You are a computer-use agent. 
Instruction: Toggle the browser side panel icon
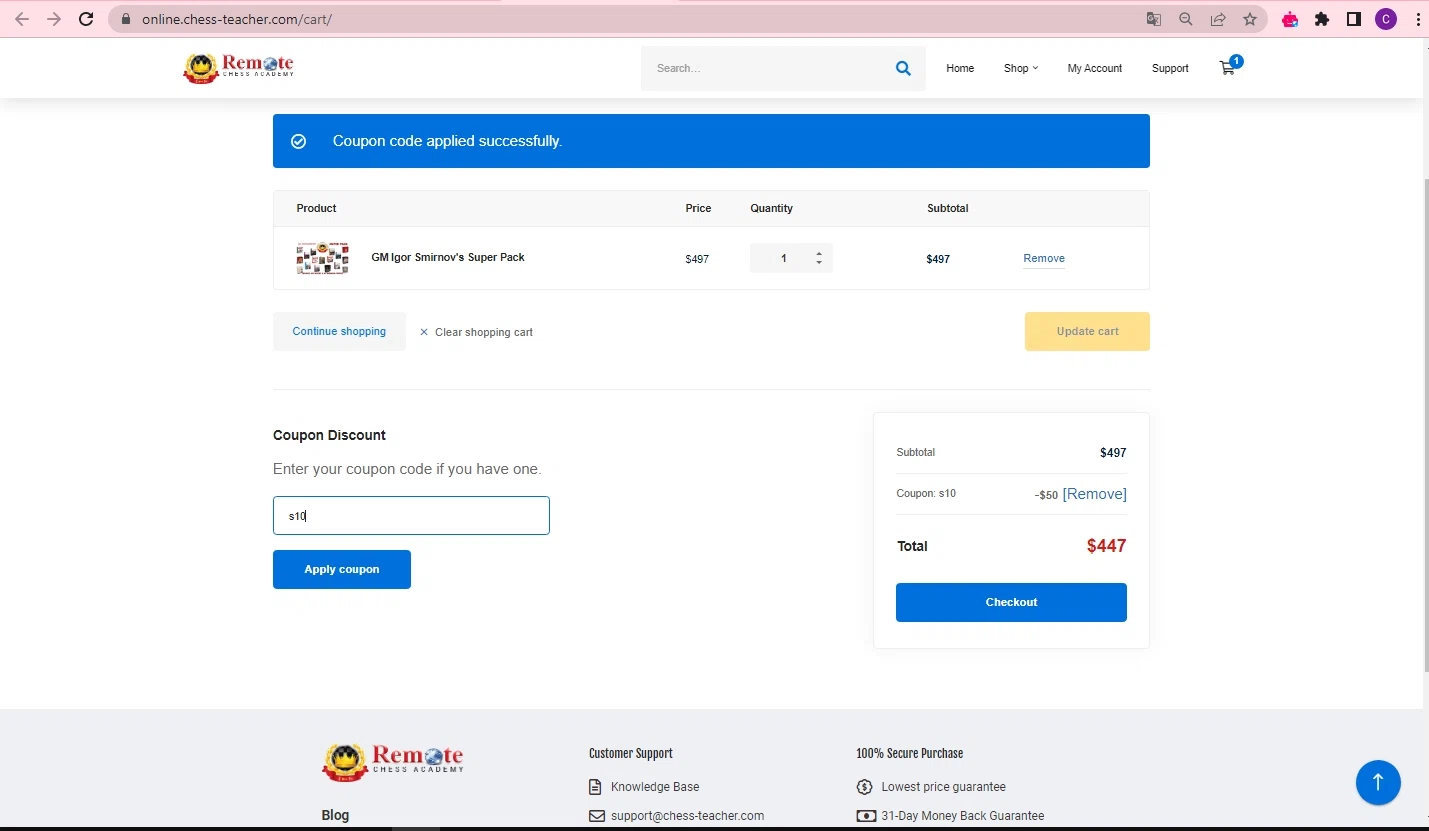click(1354, 19)
